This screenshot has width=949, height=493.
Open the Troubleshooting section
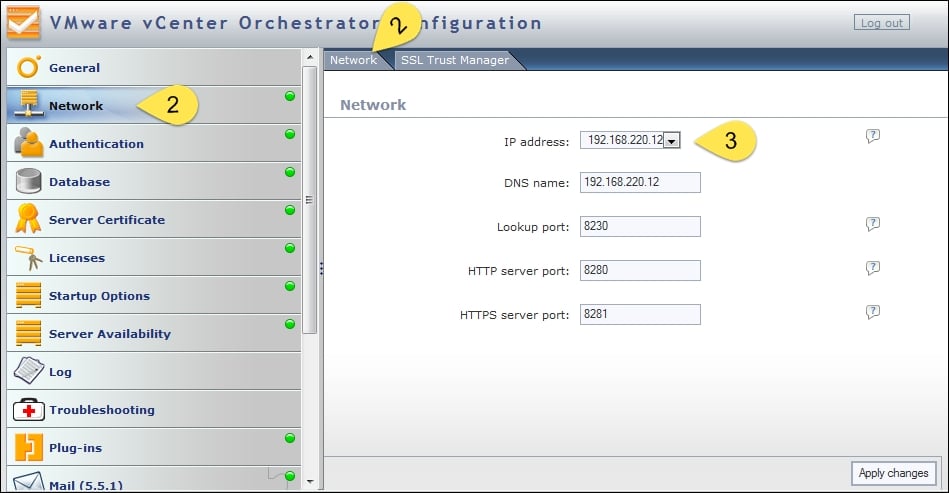tap(154, 410)
